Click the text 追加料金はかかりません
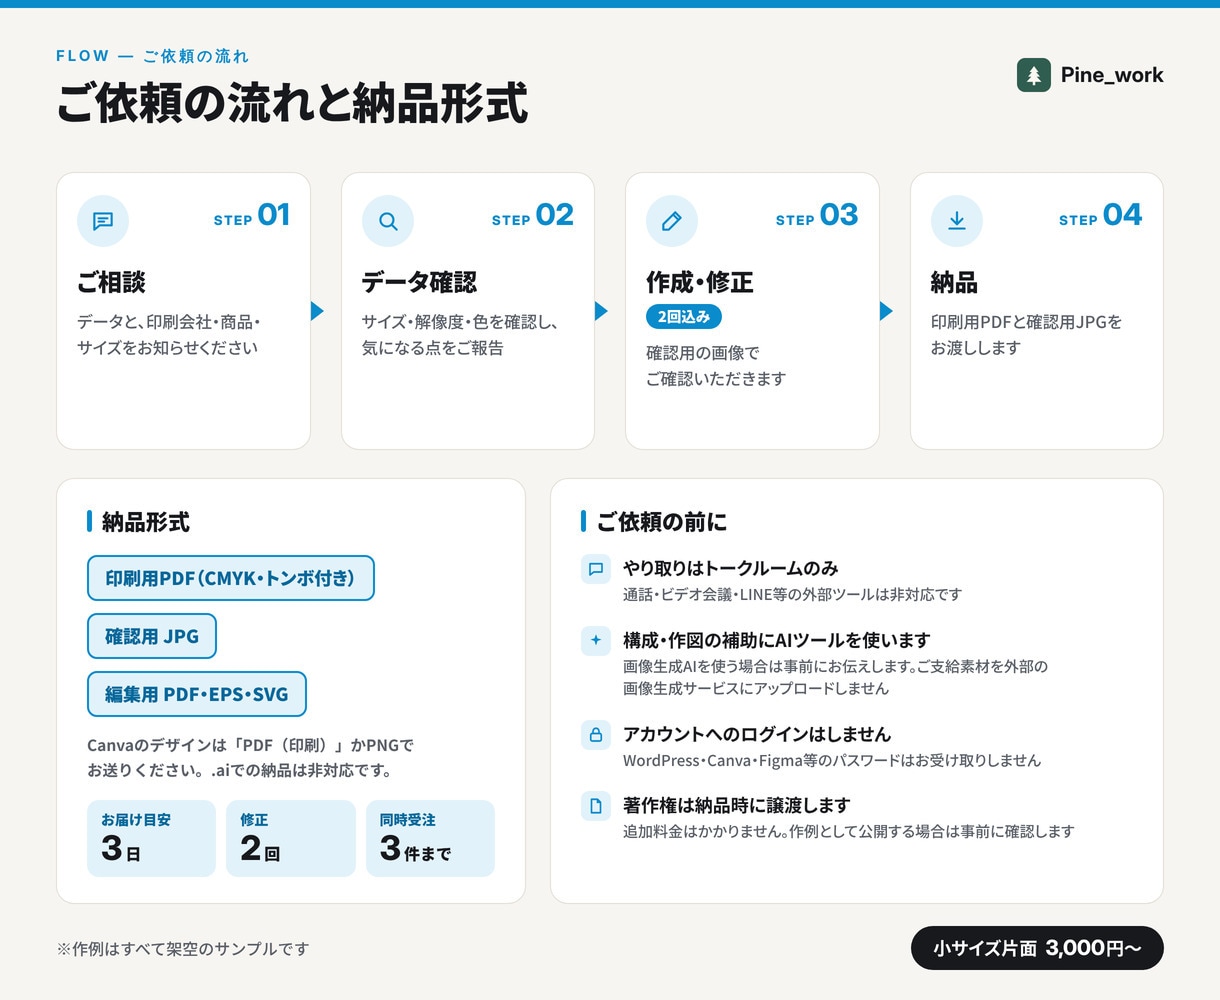The height and width of the screenshot is (1000, 1220). [705, 831]
